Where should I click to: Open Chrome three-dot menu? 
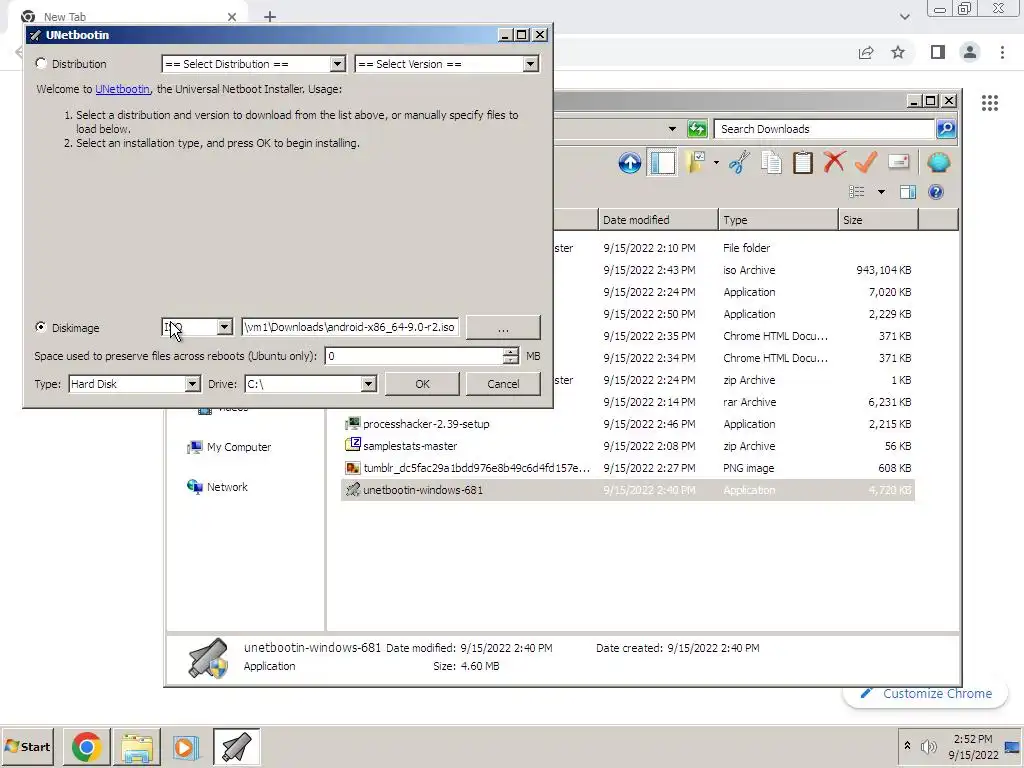(1002, 52)
